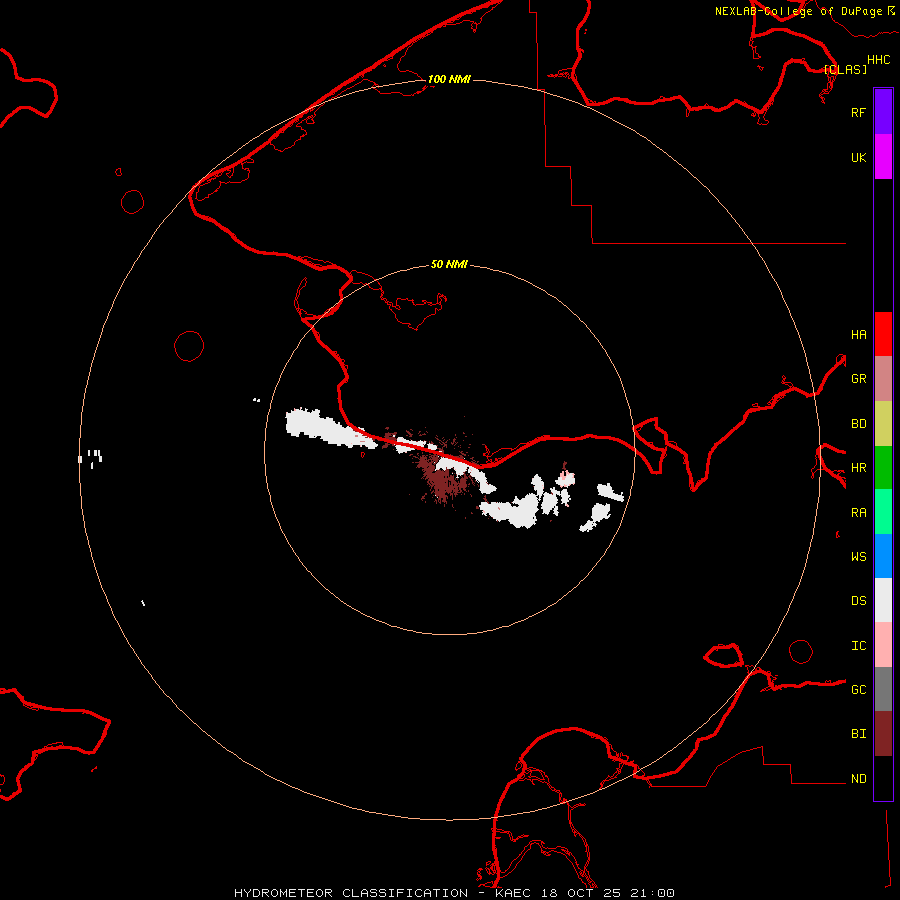Click the ND legend label
The width and height of the screenshot is (900, 900).
(x=858, y=778)
